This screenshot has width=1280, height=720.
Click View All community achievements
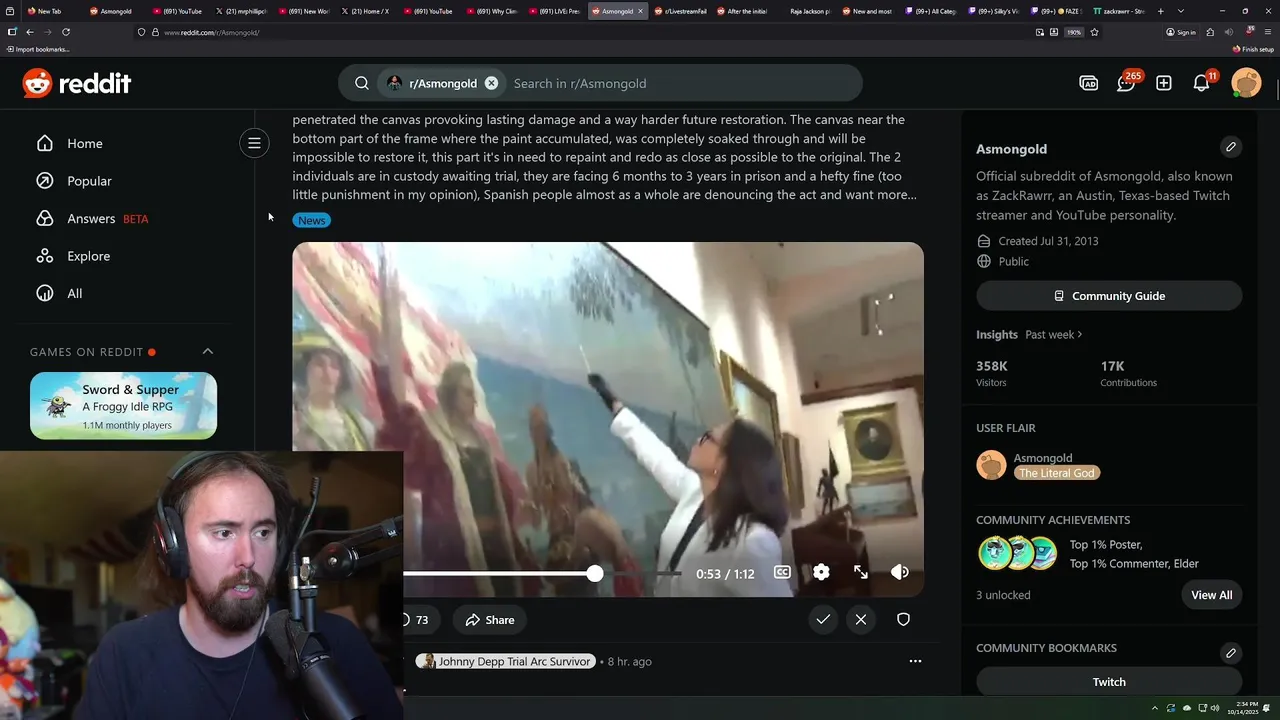tap(1212, 595)
